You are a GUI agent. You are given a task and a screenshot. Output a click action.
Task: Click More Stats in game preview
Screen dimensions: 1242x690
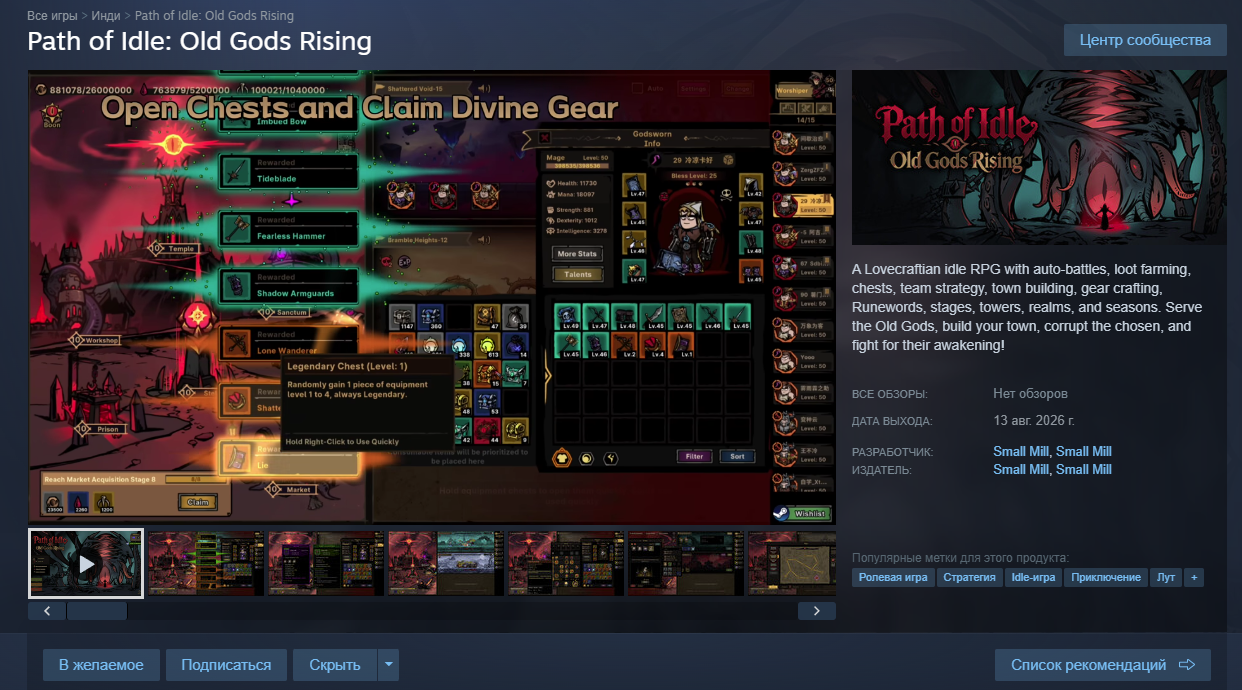coord(577,254)
